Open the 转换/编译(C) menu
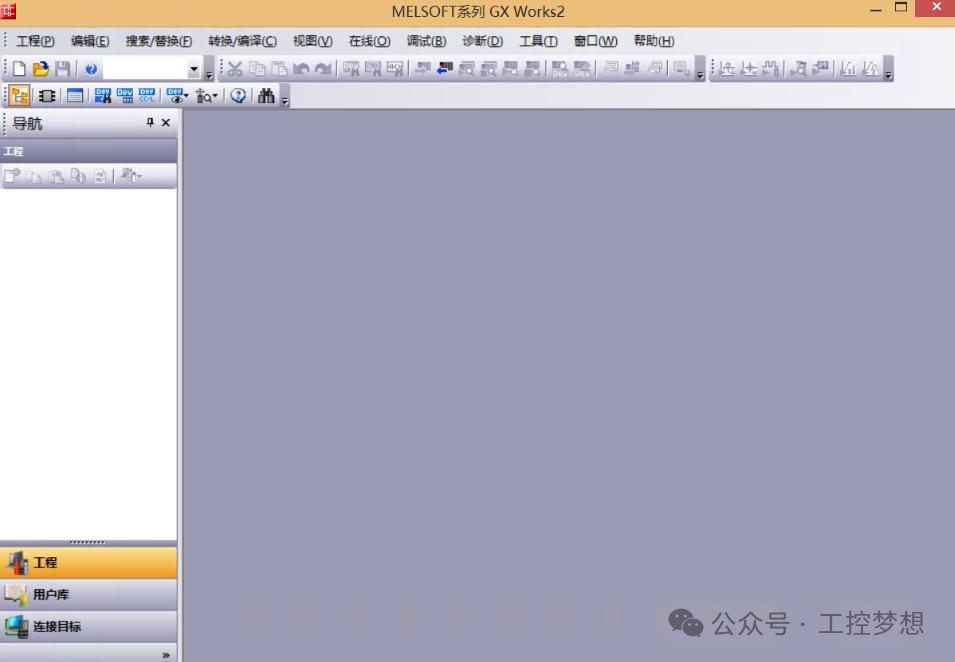The image size is (955, 662). (242, 41)
